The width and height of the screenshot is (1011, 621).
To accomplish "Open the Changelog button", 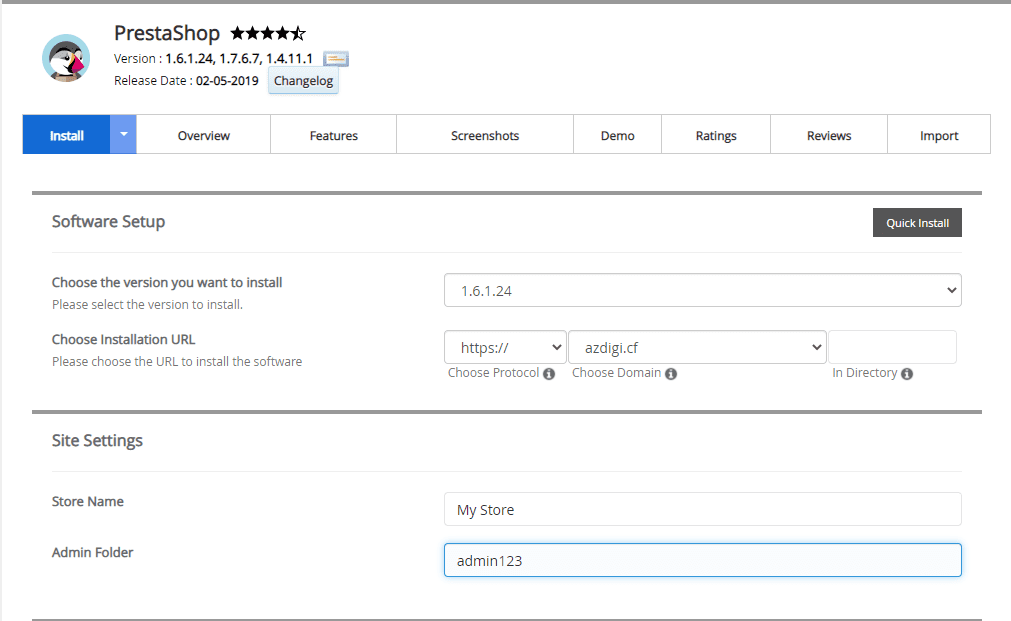I will (x=303, y=81).
